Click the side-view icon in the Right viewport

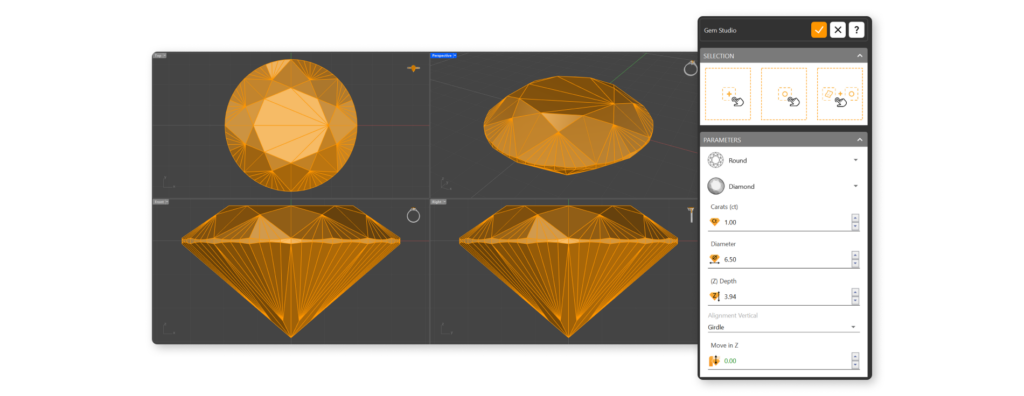pos(691,215)
